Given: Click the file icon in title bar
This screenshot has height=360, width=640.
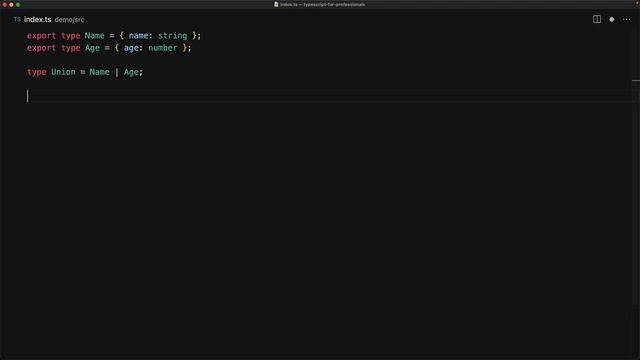Looking at the screenshot, I should point(276,4).
